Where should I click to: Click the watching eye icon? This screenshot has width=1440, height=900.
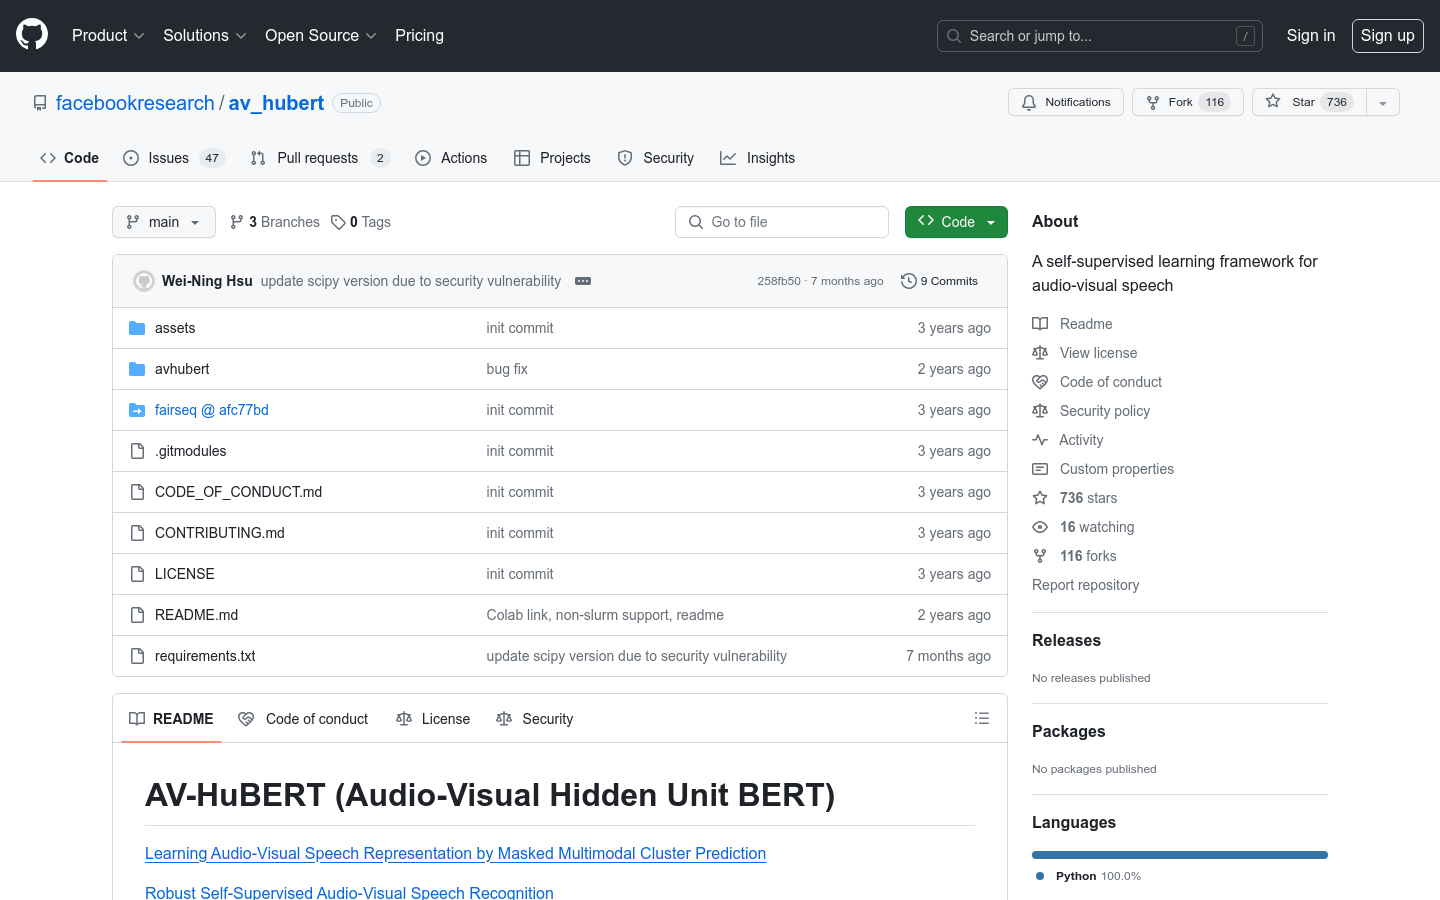pyautogui.click(x=1040, y=527)
